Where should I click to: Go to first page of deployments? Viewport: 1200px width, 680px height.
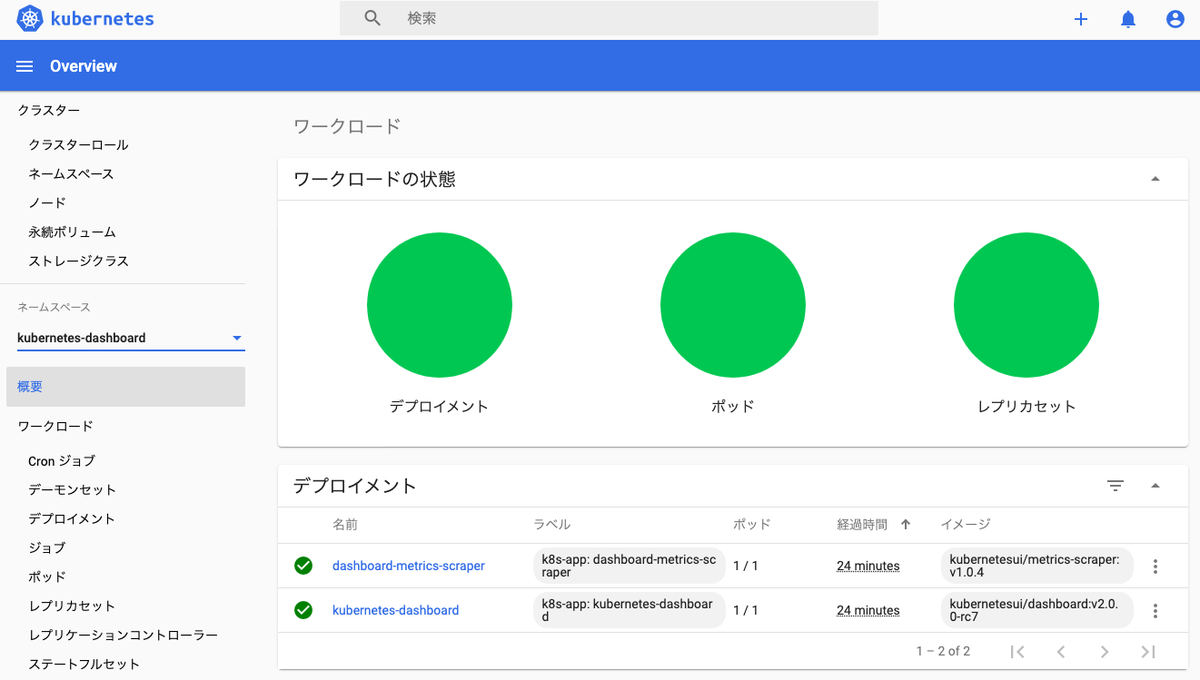[x=1017, y=652]
